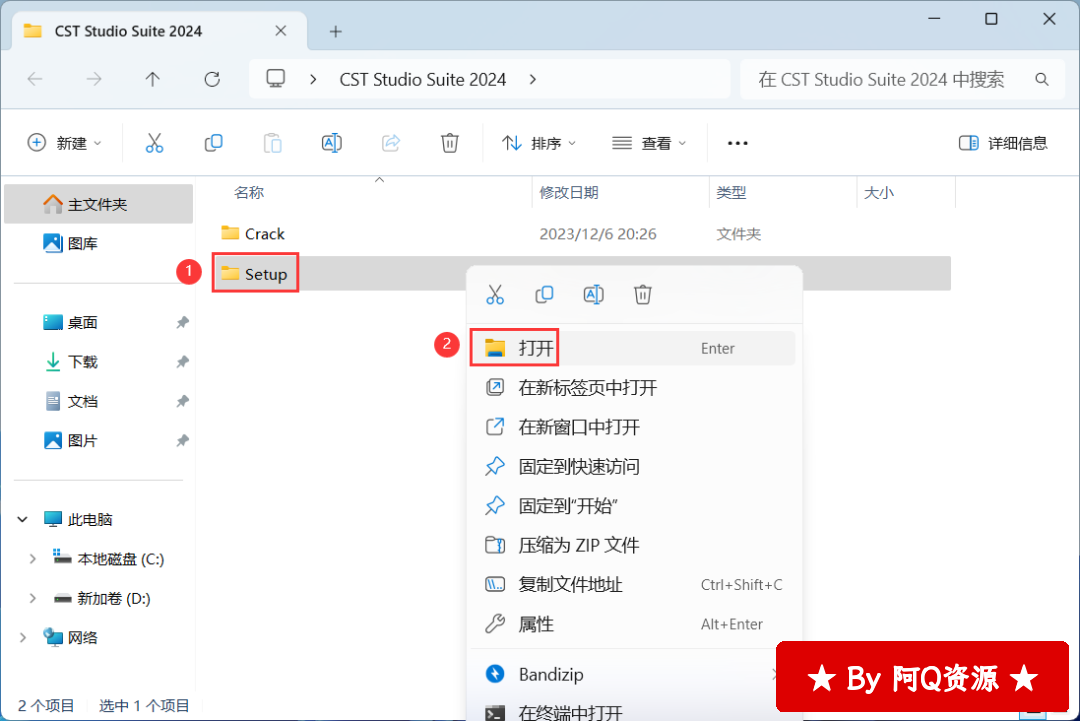Screen dimensions: 1080x721
Task: Add a new tab with the plus button
Action: [x=335, y=32]
